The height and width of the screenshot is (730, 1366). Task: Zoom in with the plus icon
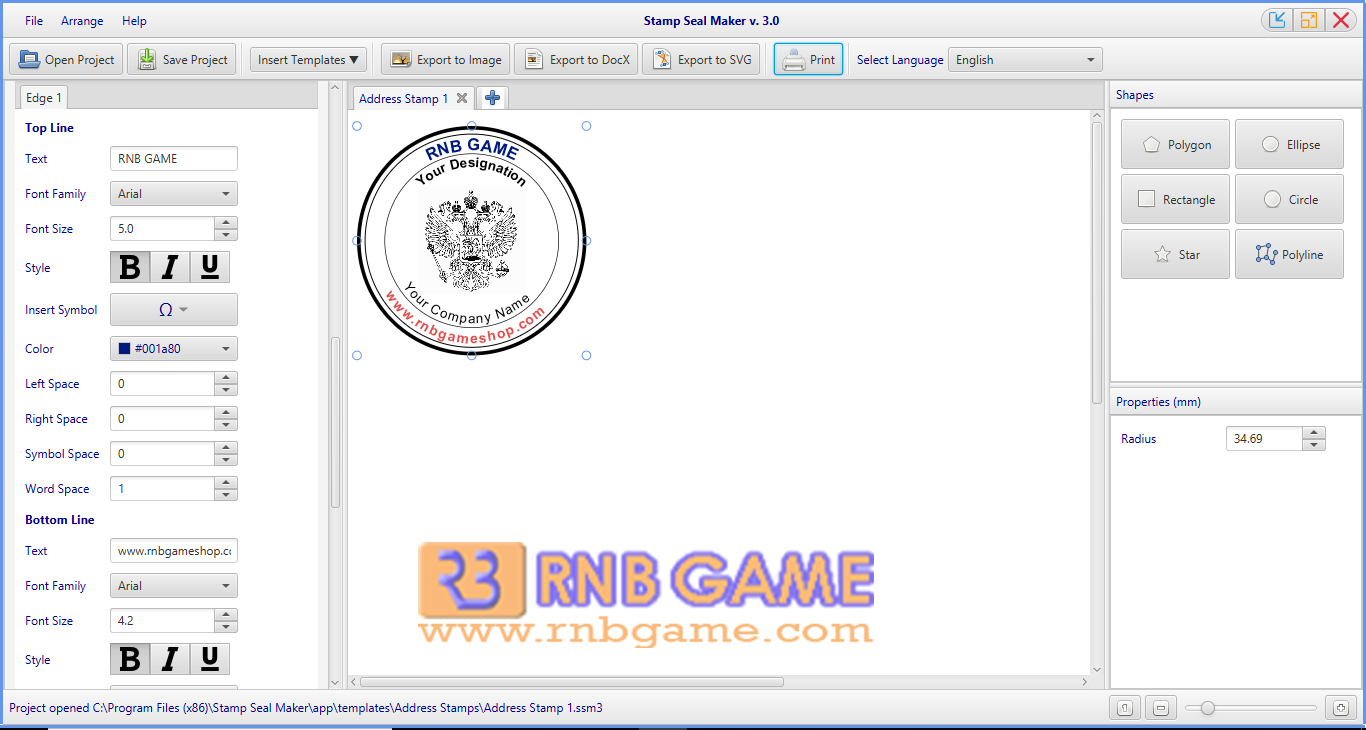tap(1340, 708)
